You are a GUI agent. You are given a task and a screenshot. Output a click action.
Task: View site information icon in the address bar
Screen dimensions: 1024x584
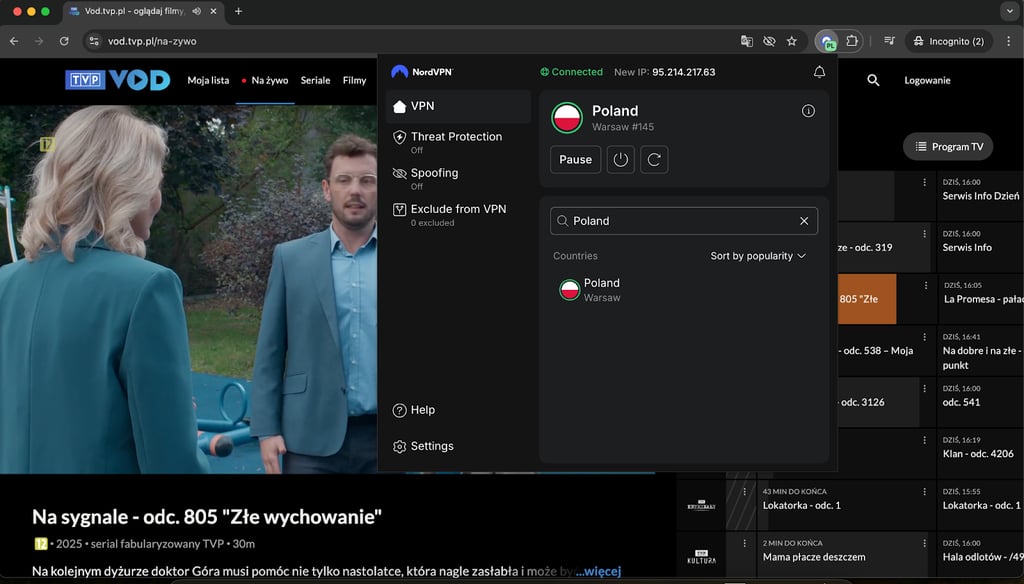coord(94,41)
